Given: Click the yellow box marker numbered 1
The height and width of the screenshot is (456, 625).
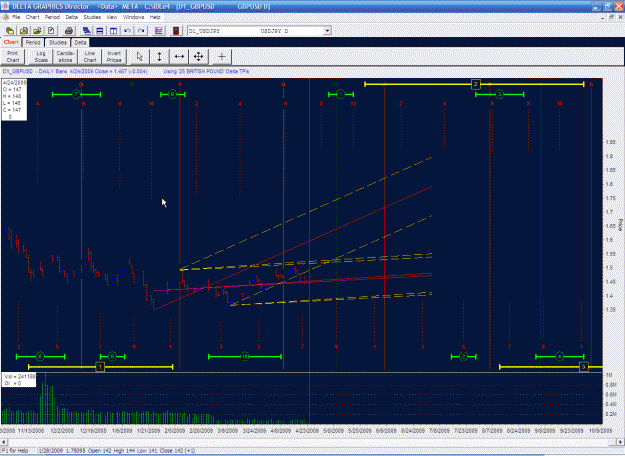Looking at the screenshot, I should click(x=100, y=366).
